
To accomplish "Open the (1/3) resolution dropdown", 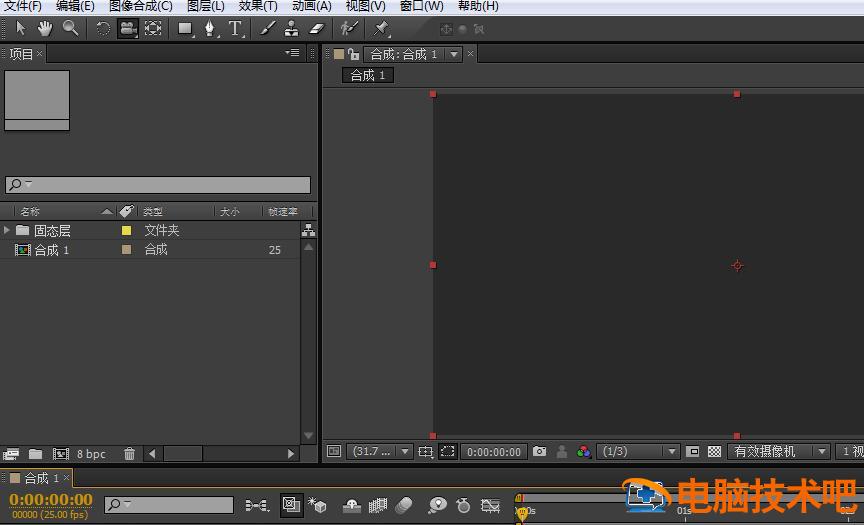I will 638,452.
